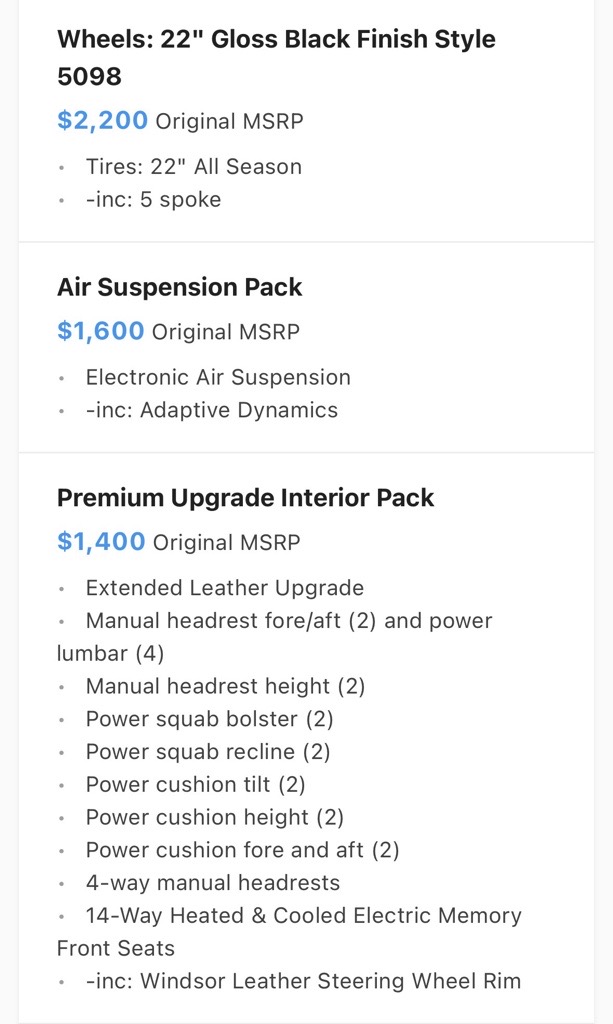Click the Windsor Leather Steering Wheel Rim line
The width and height of the screenshot is (613, 1024).
[x=304, y=981]
